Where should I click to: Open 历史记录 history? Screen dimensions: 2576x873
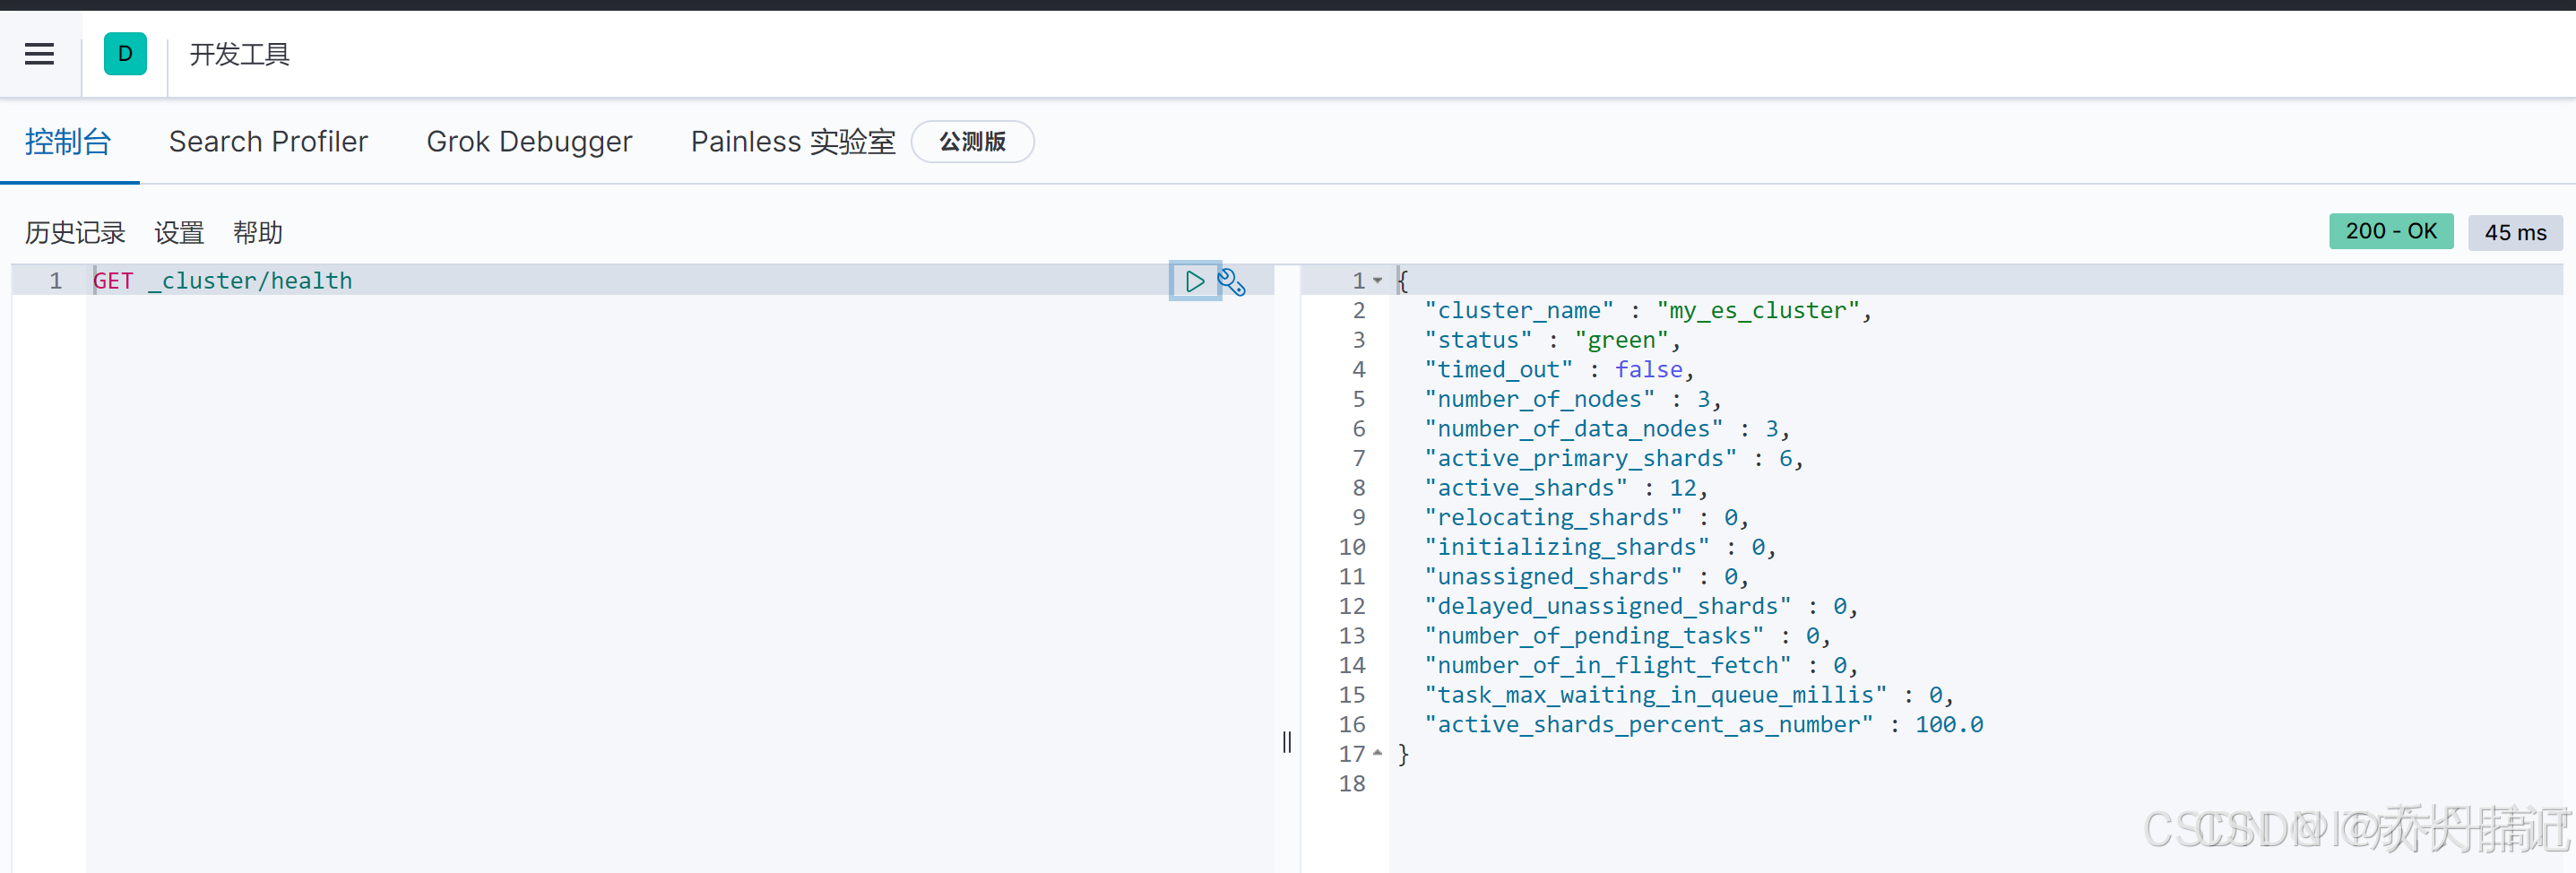coord(75,233)
